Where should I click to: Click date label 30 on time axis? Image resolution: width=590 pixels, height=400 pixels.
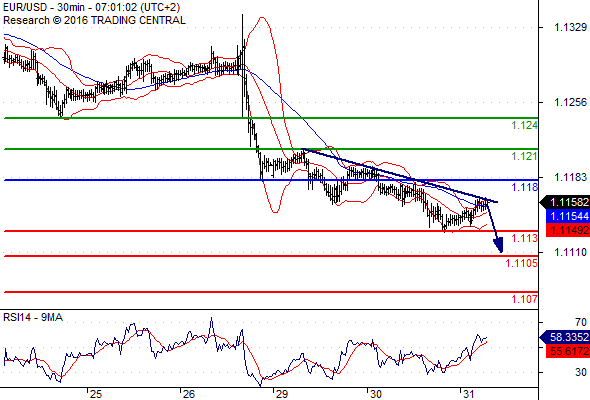(x=376, y=394)
